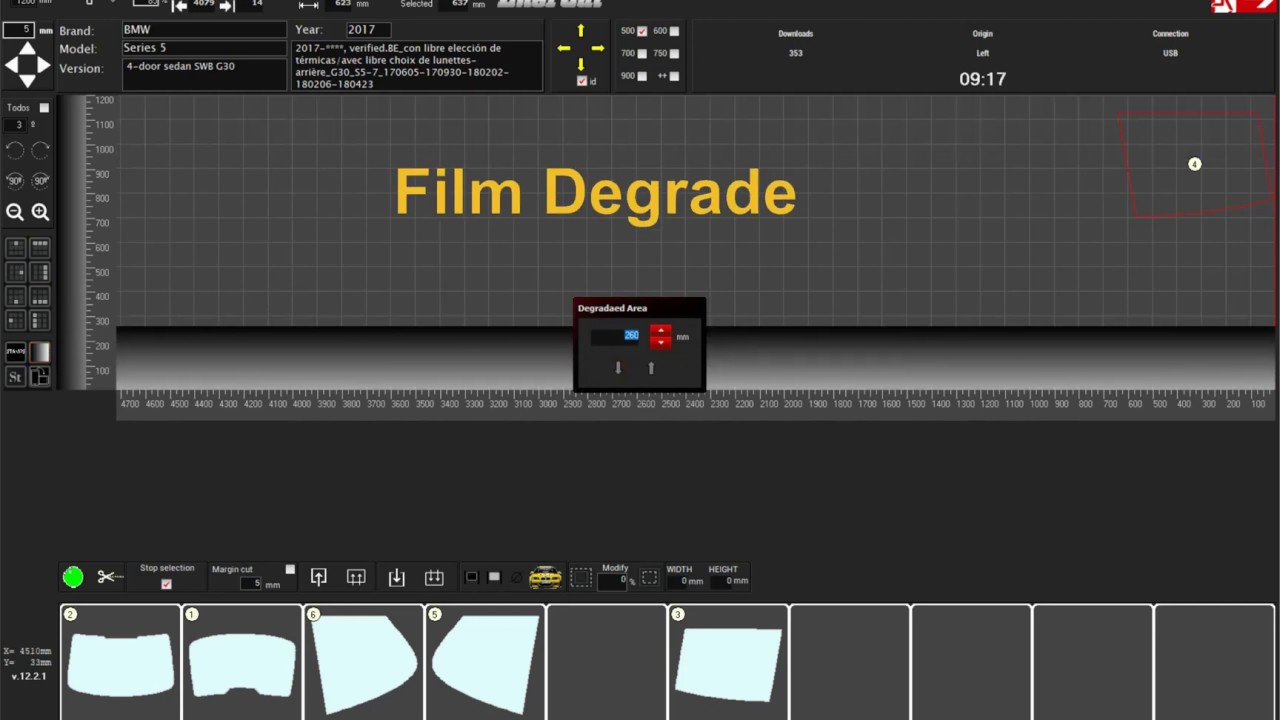
Task: Click the yellow left arrow
Action: pos(564,48)
